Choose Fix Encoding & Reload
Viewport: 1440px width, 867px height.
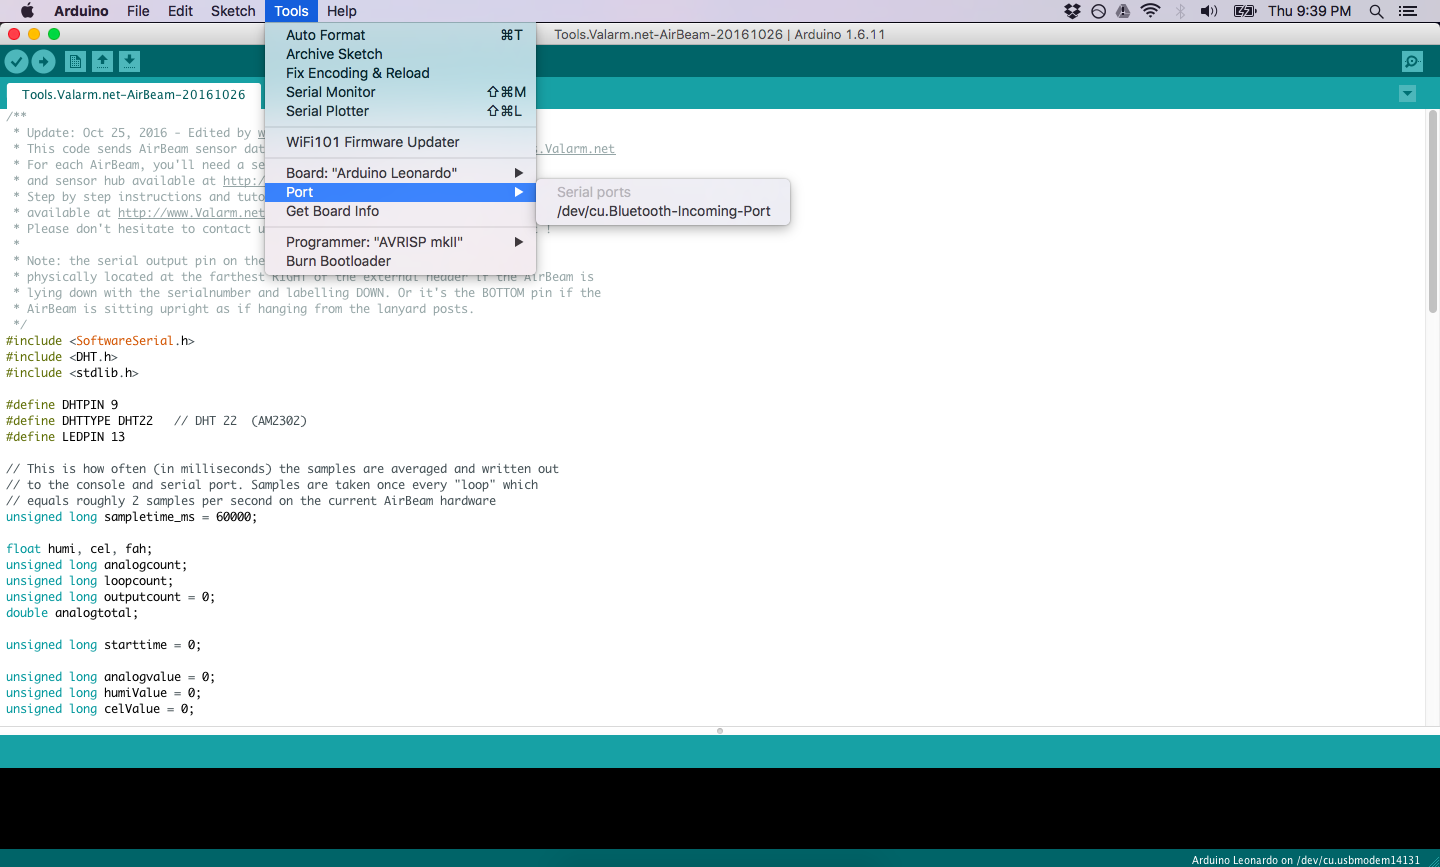pyautogui.click(x=400, y=73)
